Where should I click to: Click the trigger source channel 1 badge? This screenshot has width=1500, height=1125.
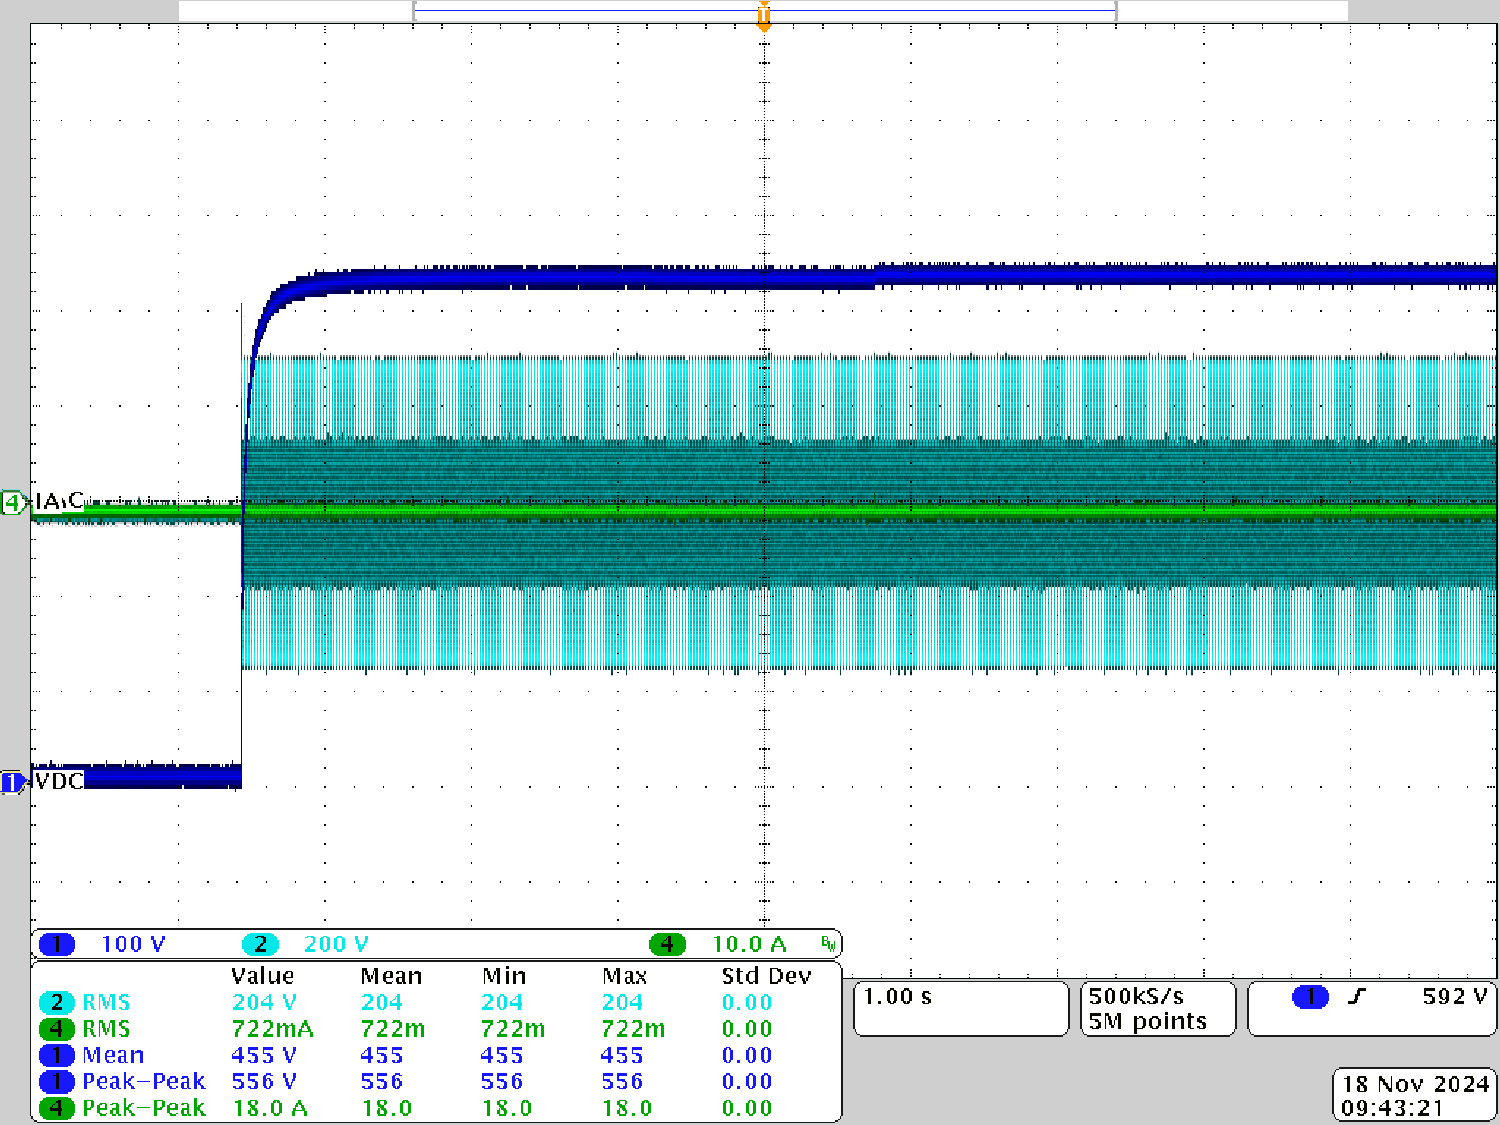[x=1310, y=997]
